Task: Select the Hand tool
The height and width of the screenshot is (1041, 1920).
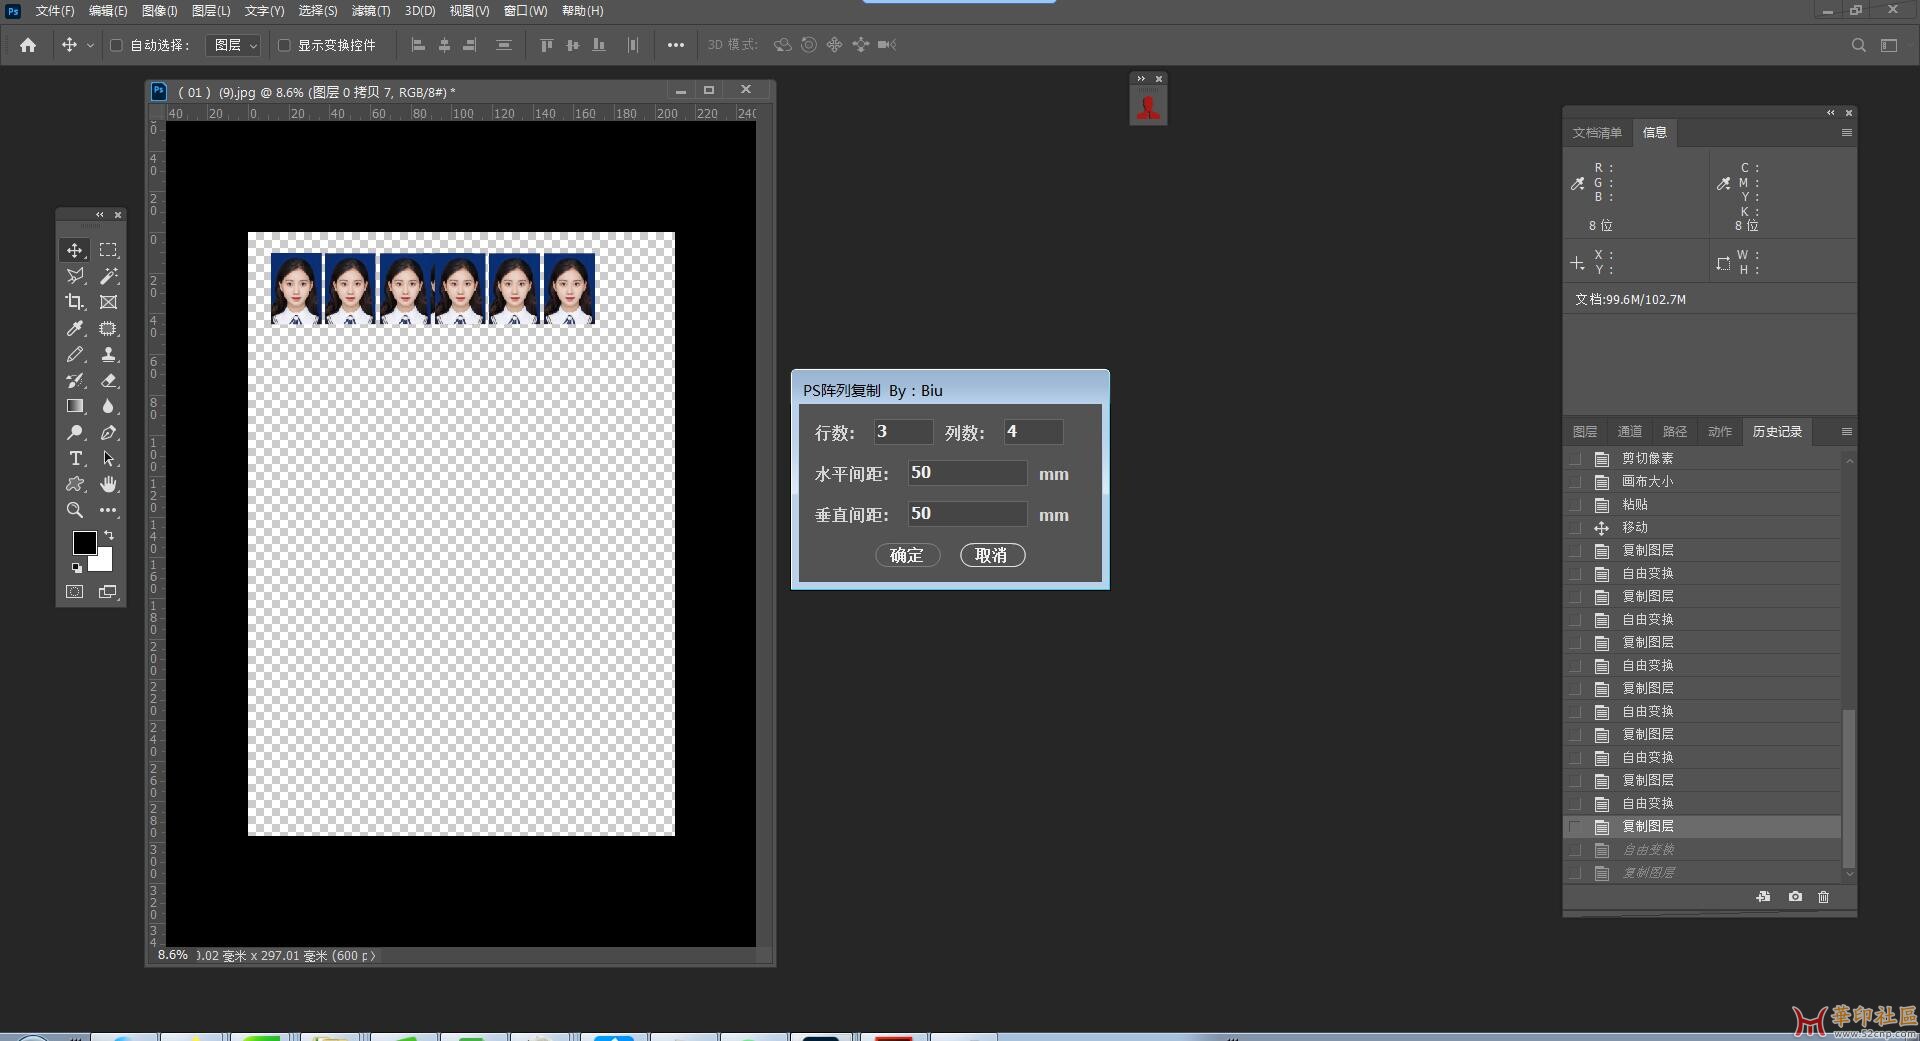Action: tap(108, 484)
